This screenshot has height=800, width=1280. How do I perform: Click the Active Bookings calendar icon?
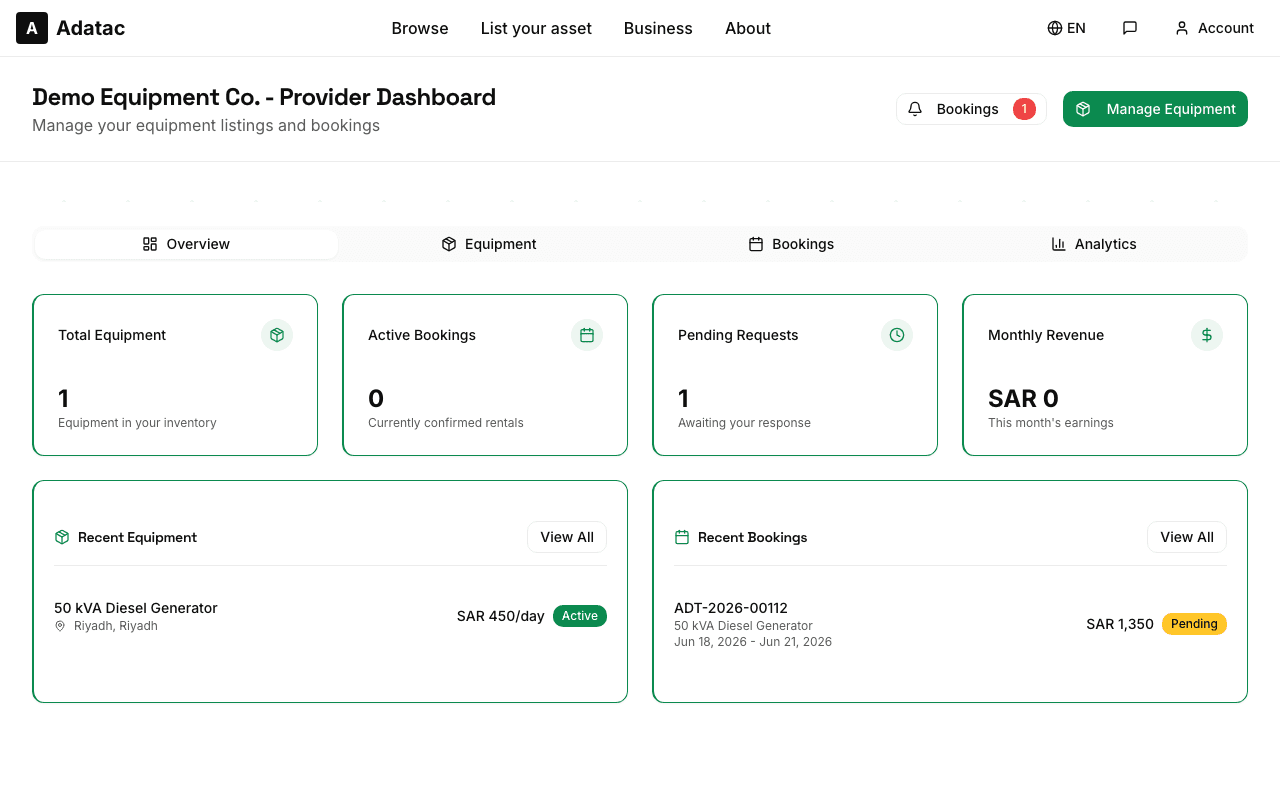click(587, 335)
